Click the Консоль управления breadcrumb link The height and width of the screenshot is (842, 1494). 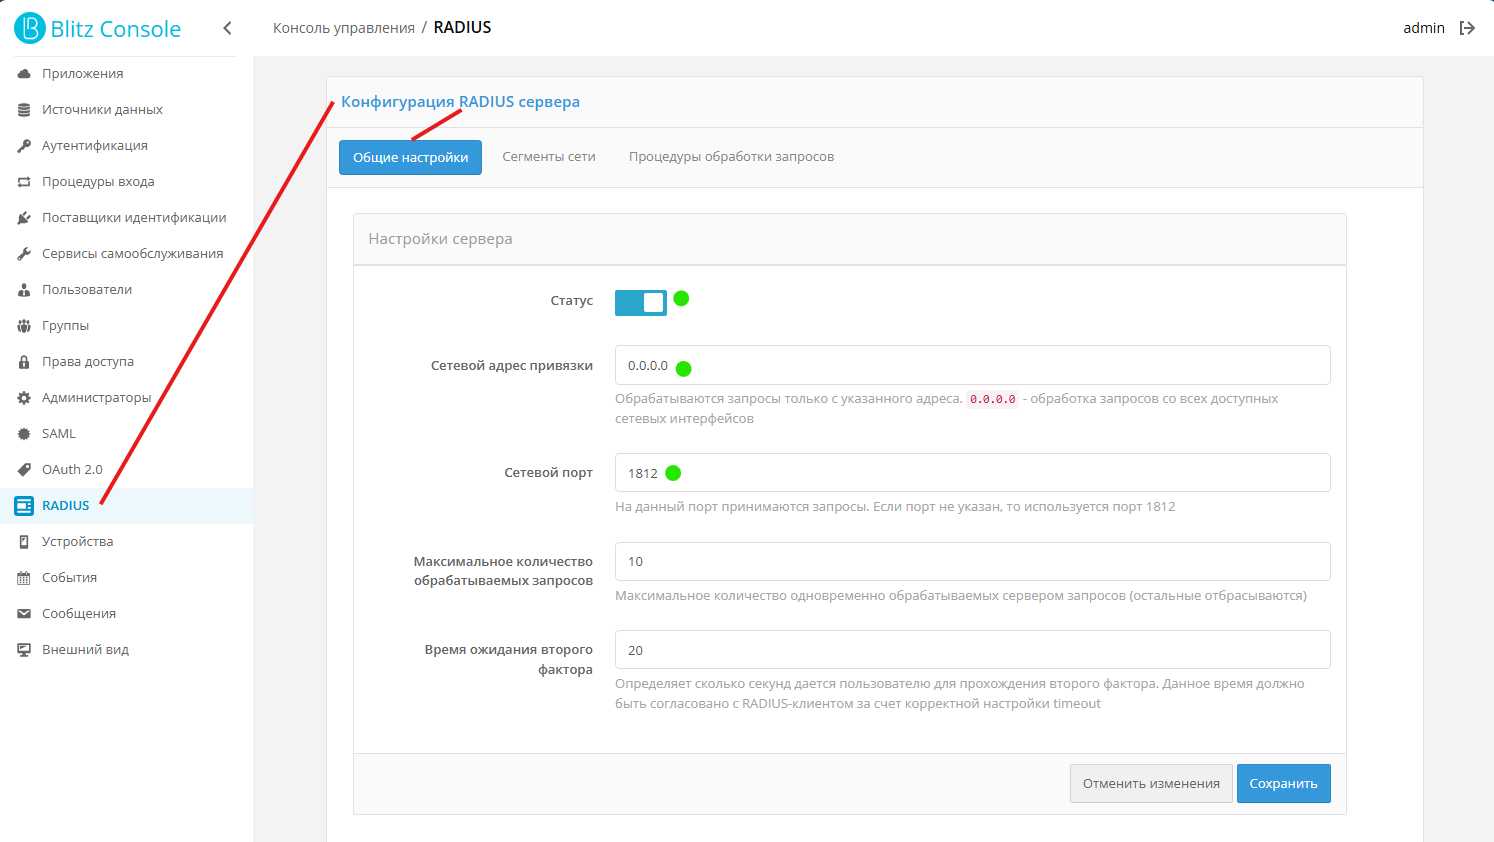pyautogui.click(x=344, y=28)
